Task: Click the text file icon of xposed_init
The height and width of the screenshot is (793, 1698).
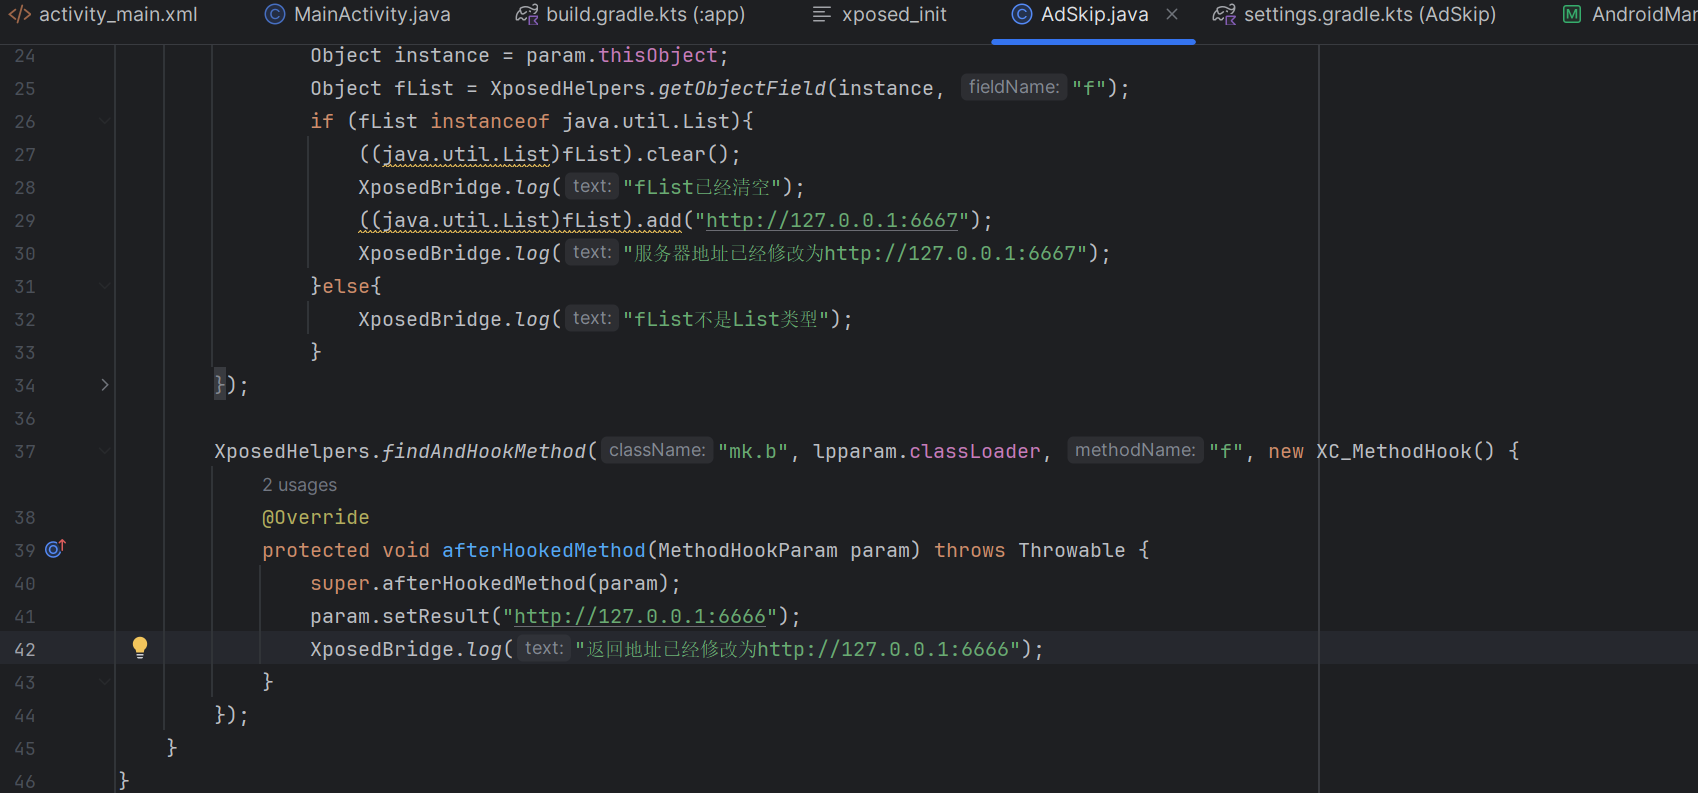Action: (822, 15)
